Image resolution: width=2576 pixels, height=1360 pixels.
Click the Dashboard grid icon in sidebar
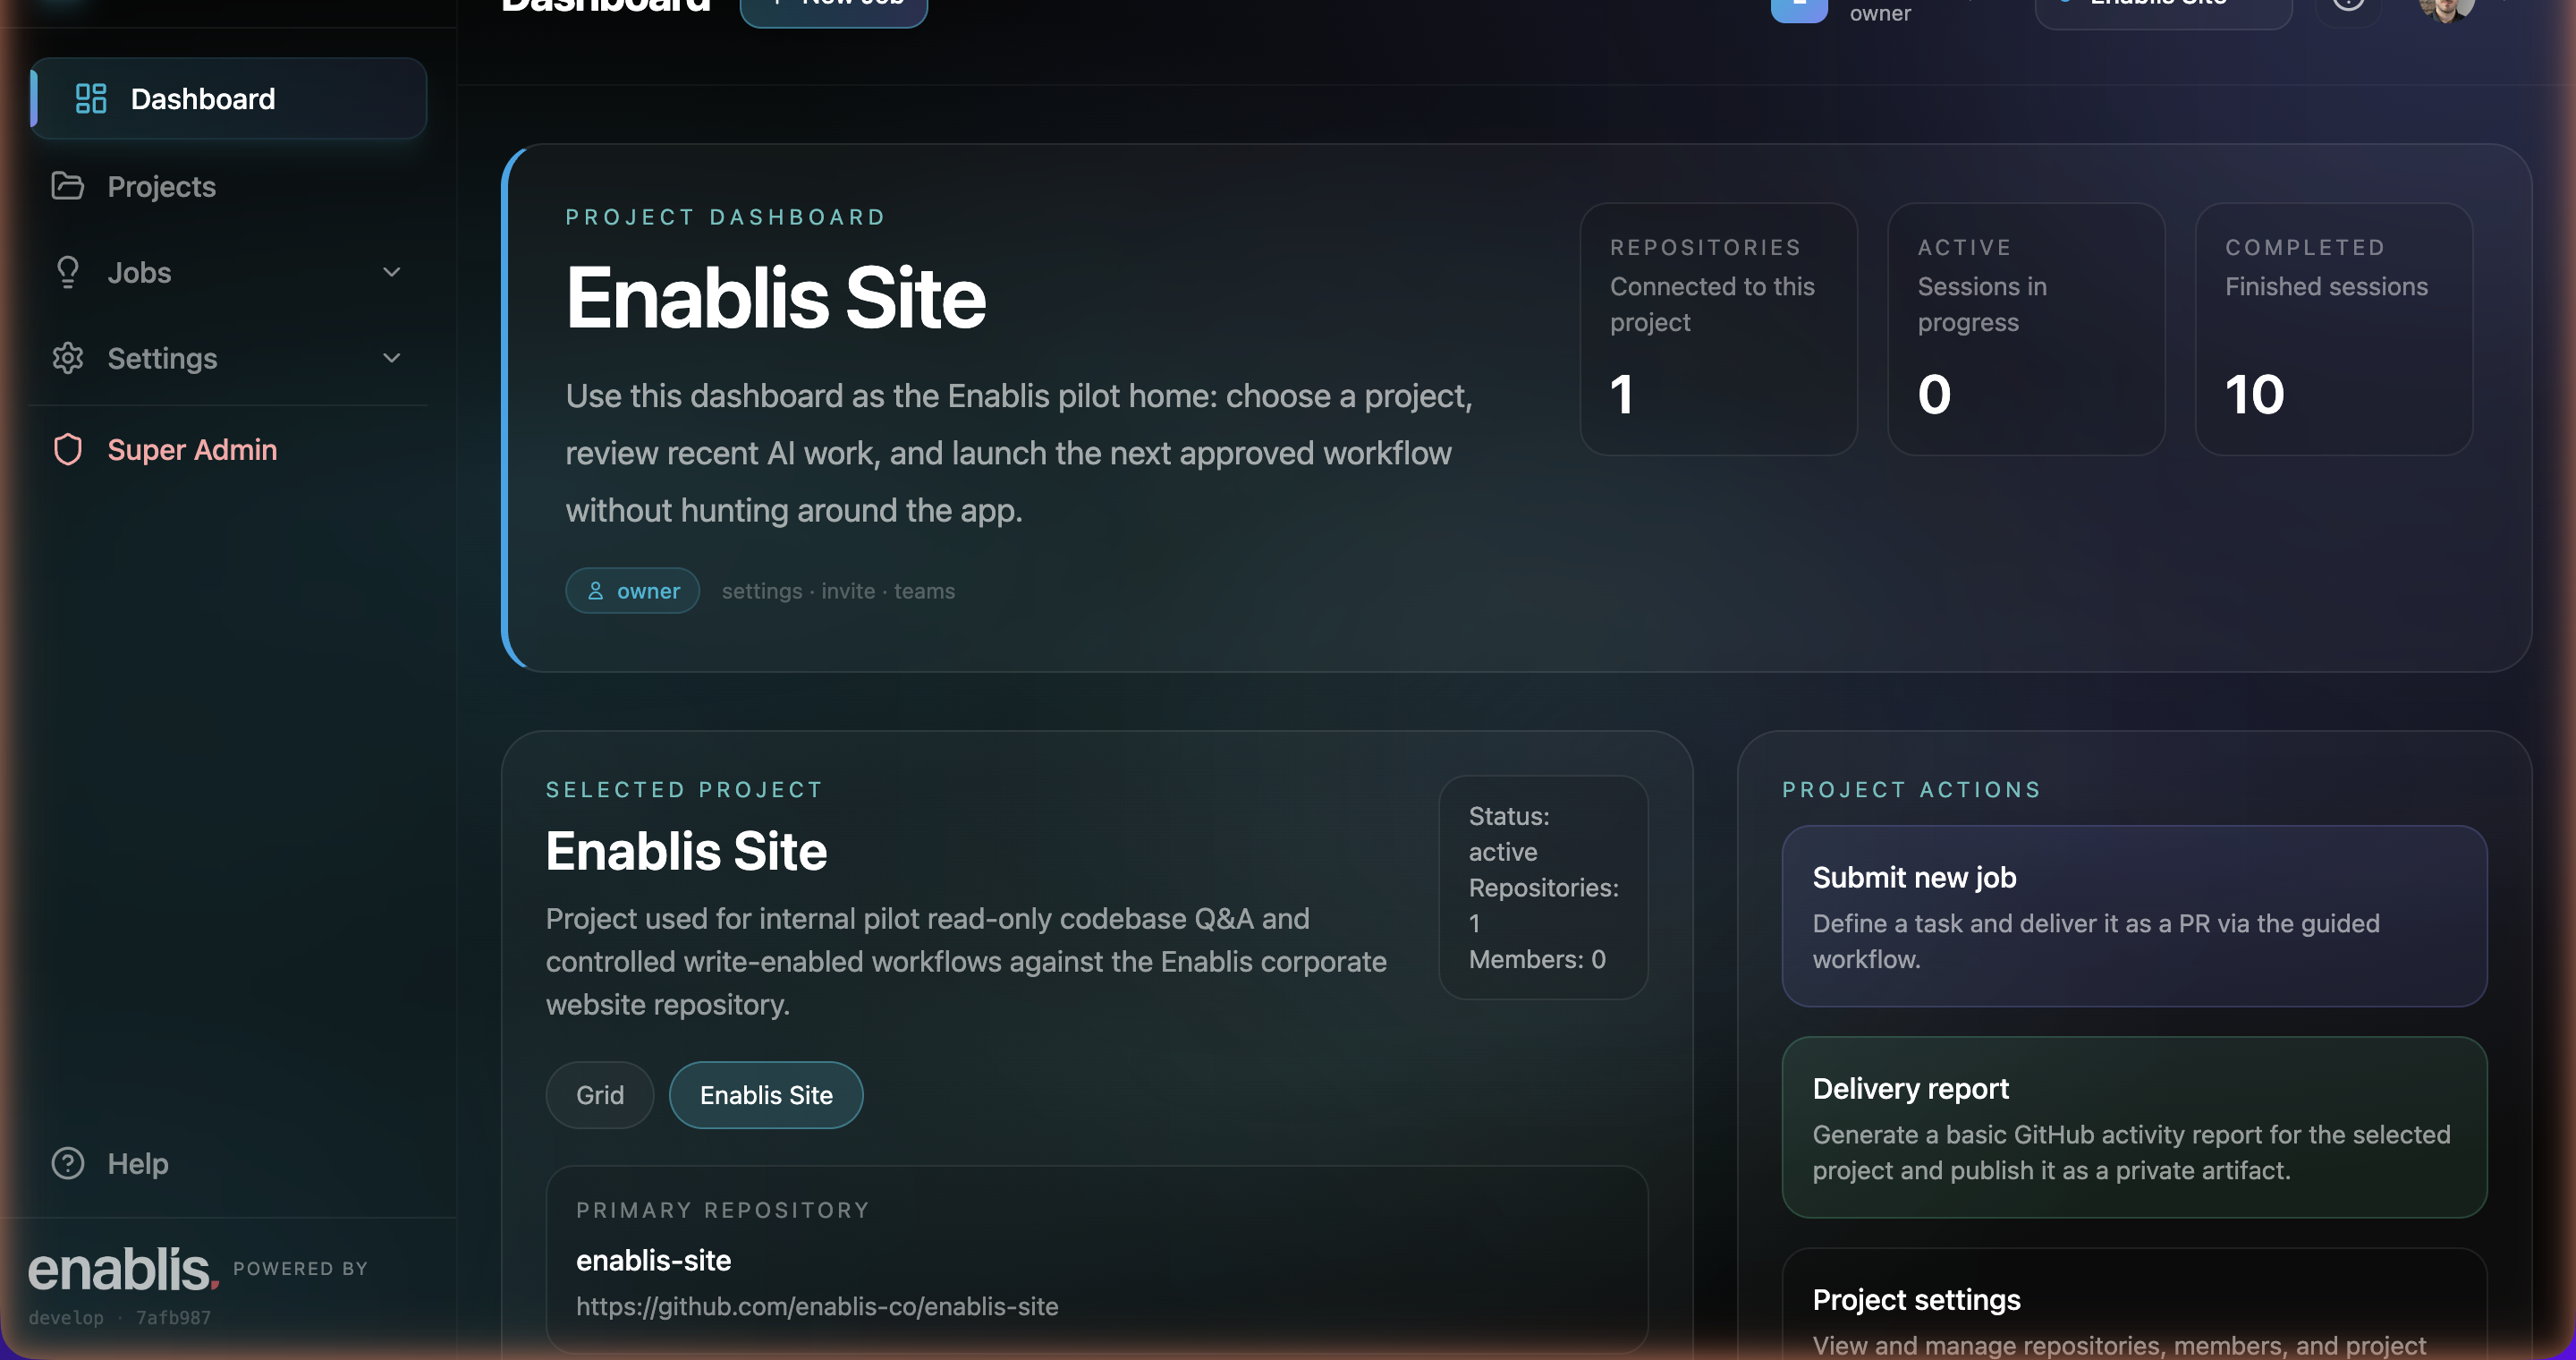pyautogui.click(x=91, y=98)
